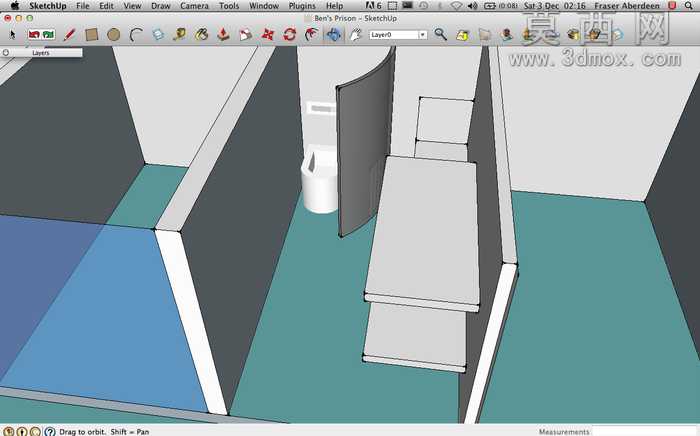This screenshot has height=436, width=700.
Task: Click the tool icon after Push/Pull
Action: tap(246, 34)
